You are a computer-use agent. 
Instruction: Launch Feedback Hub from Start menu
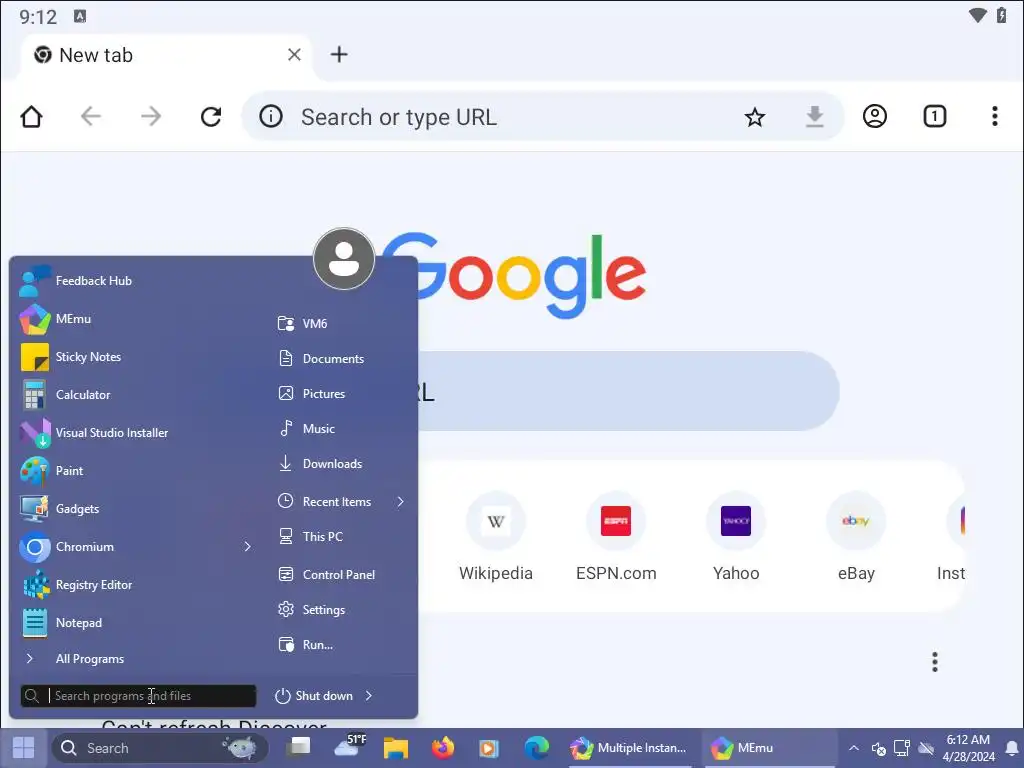pyautogui.click(x=135, y=281)
